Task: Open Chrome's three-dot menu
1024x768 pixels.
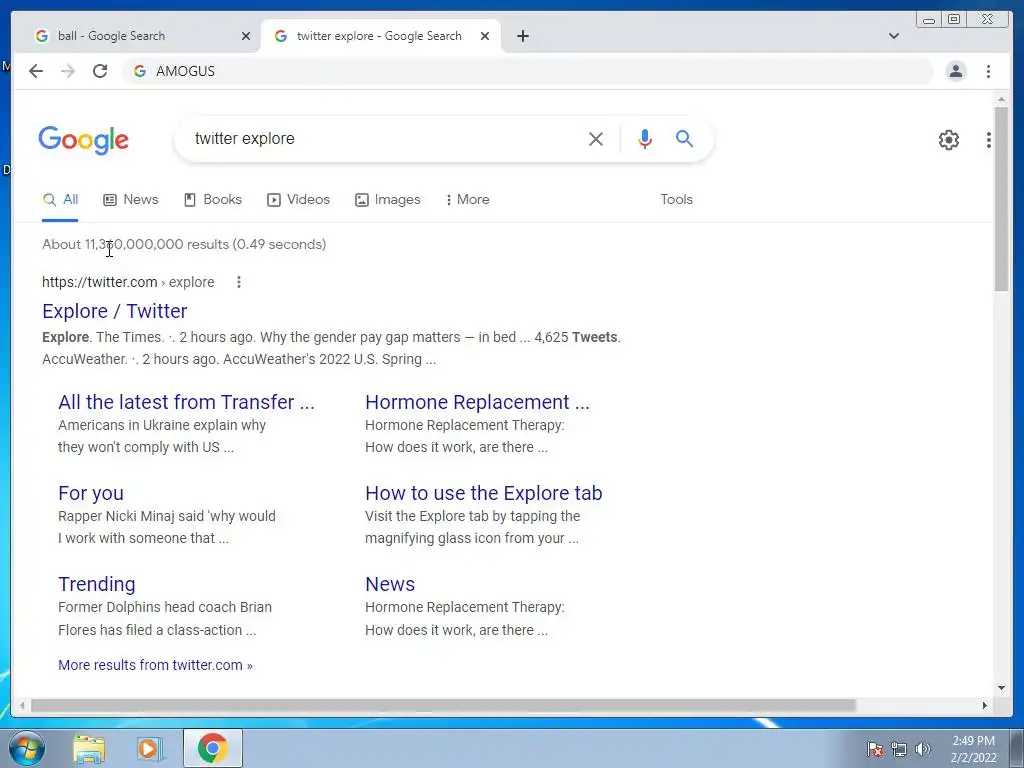Action: 988,71
